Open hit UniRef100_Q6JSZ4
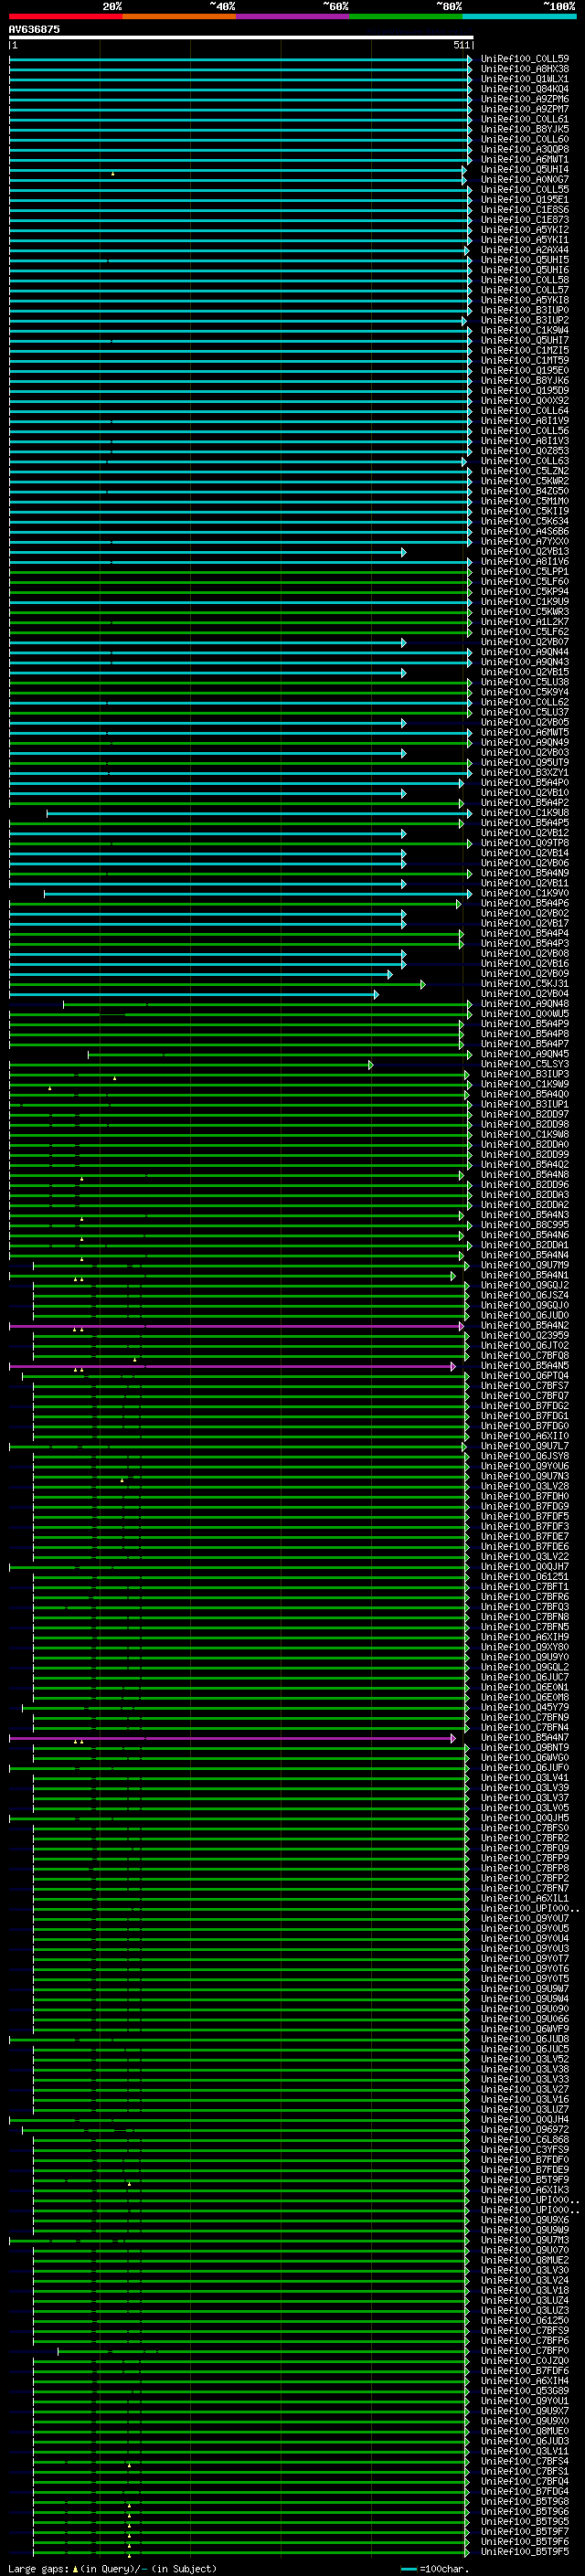 [x=524, y=1296]
